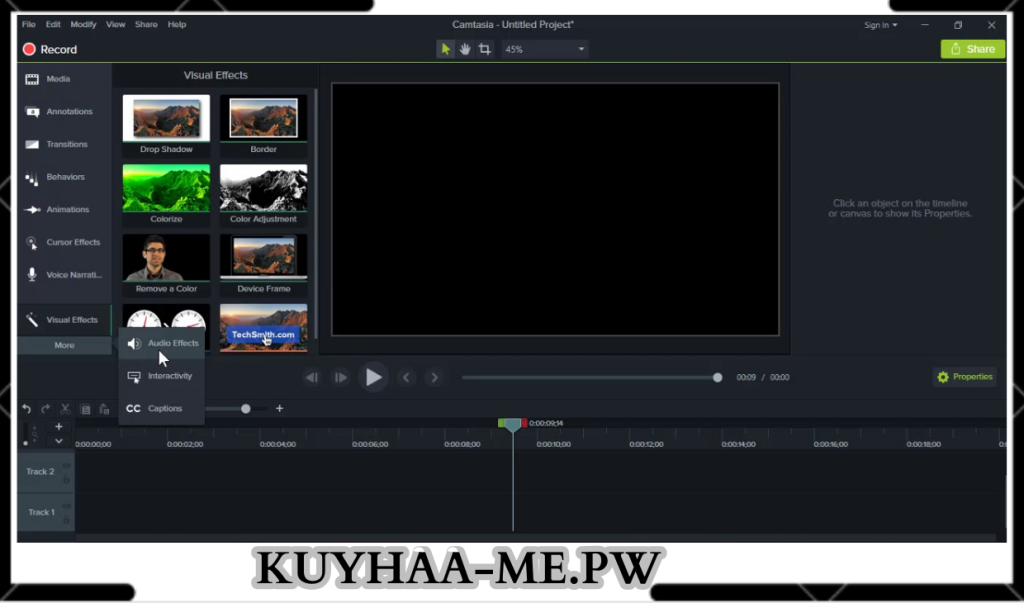This screenshot has height=603, width=1024.
Task: Open the Voice Narration panel
Action: click(x=64, y=275)
